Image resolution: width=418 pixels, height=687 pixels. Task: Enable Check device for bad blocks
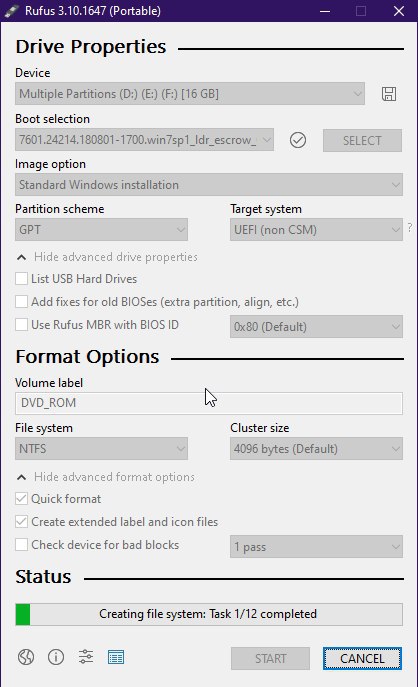point(21,545)
